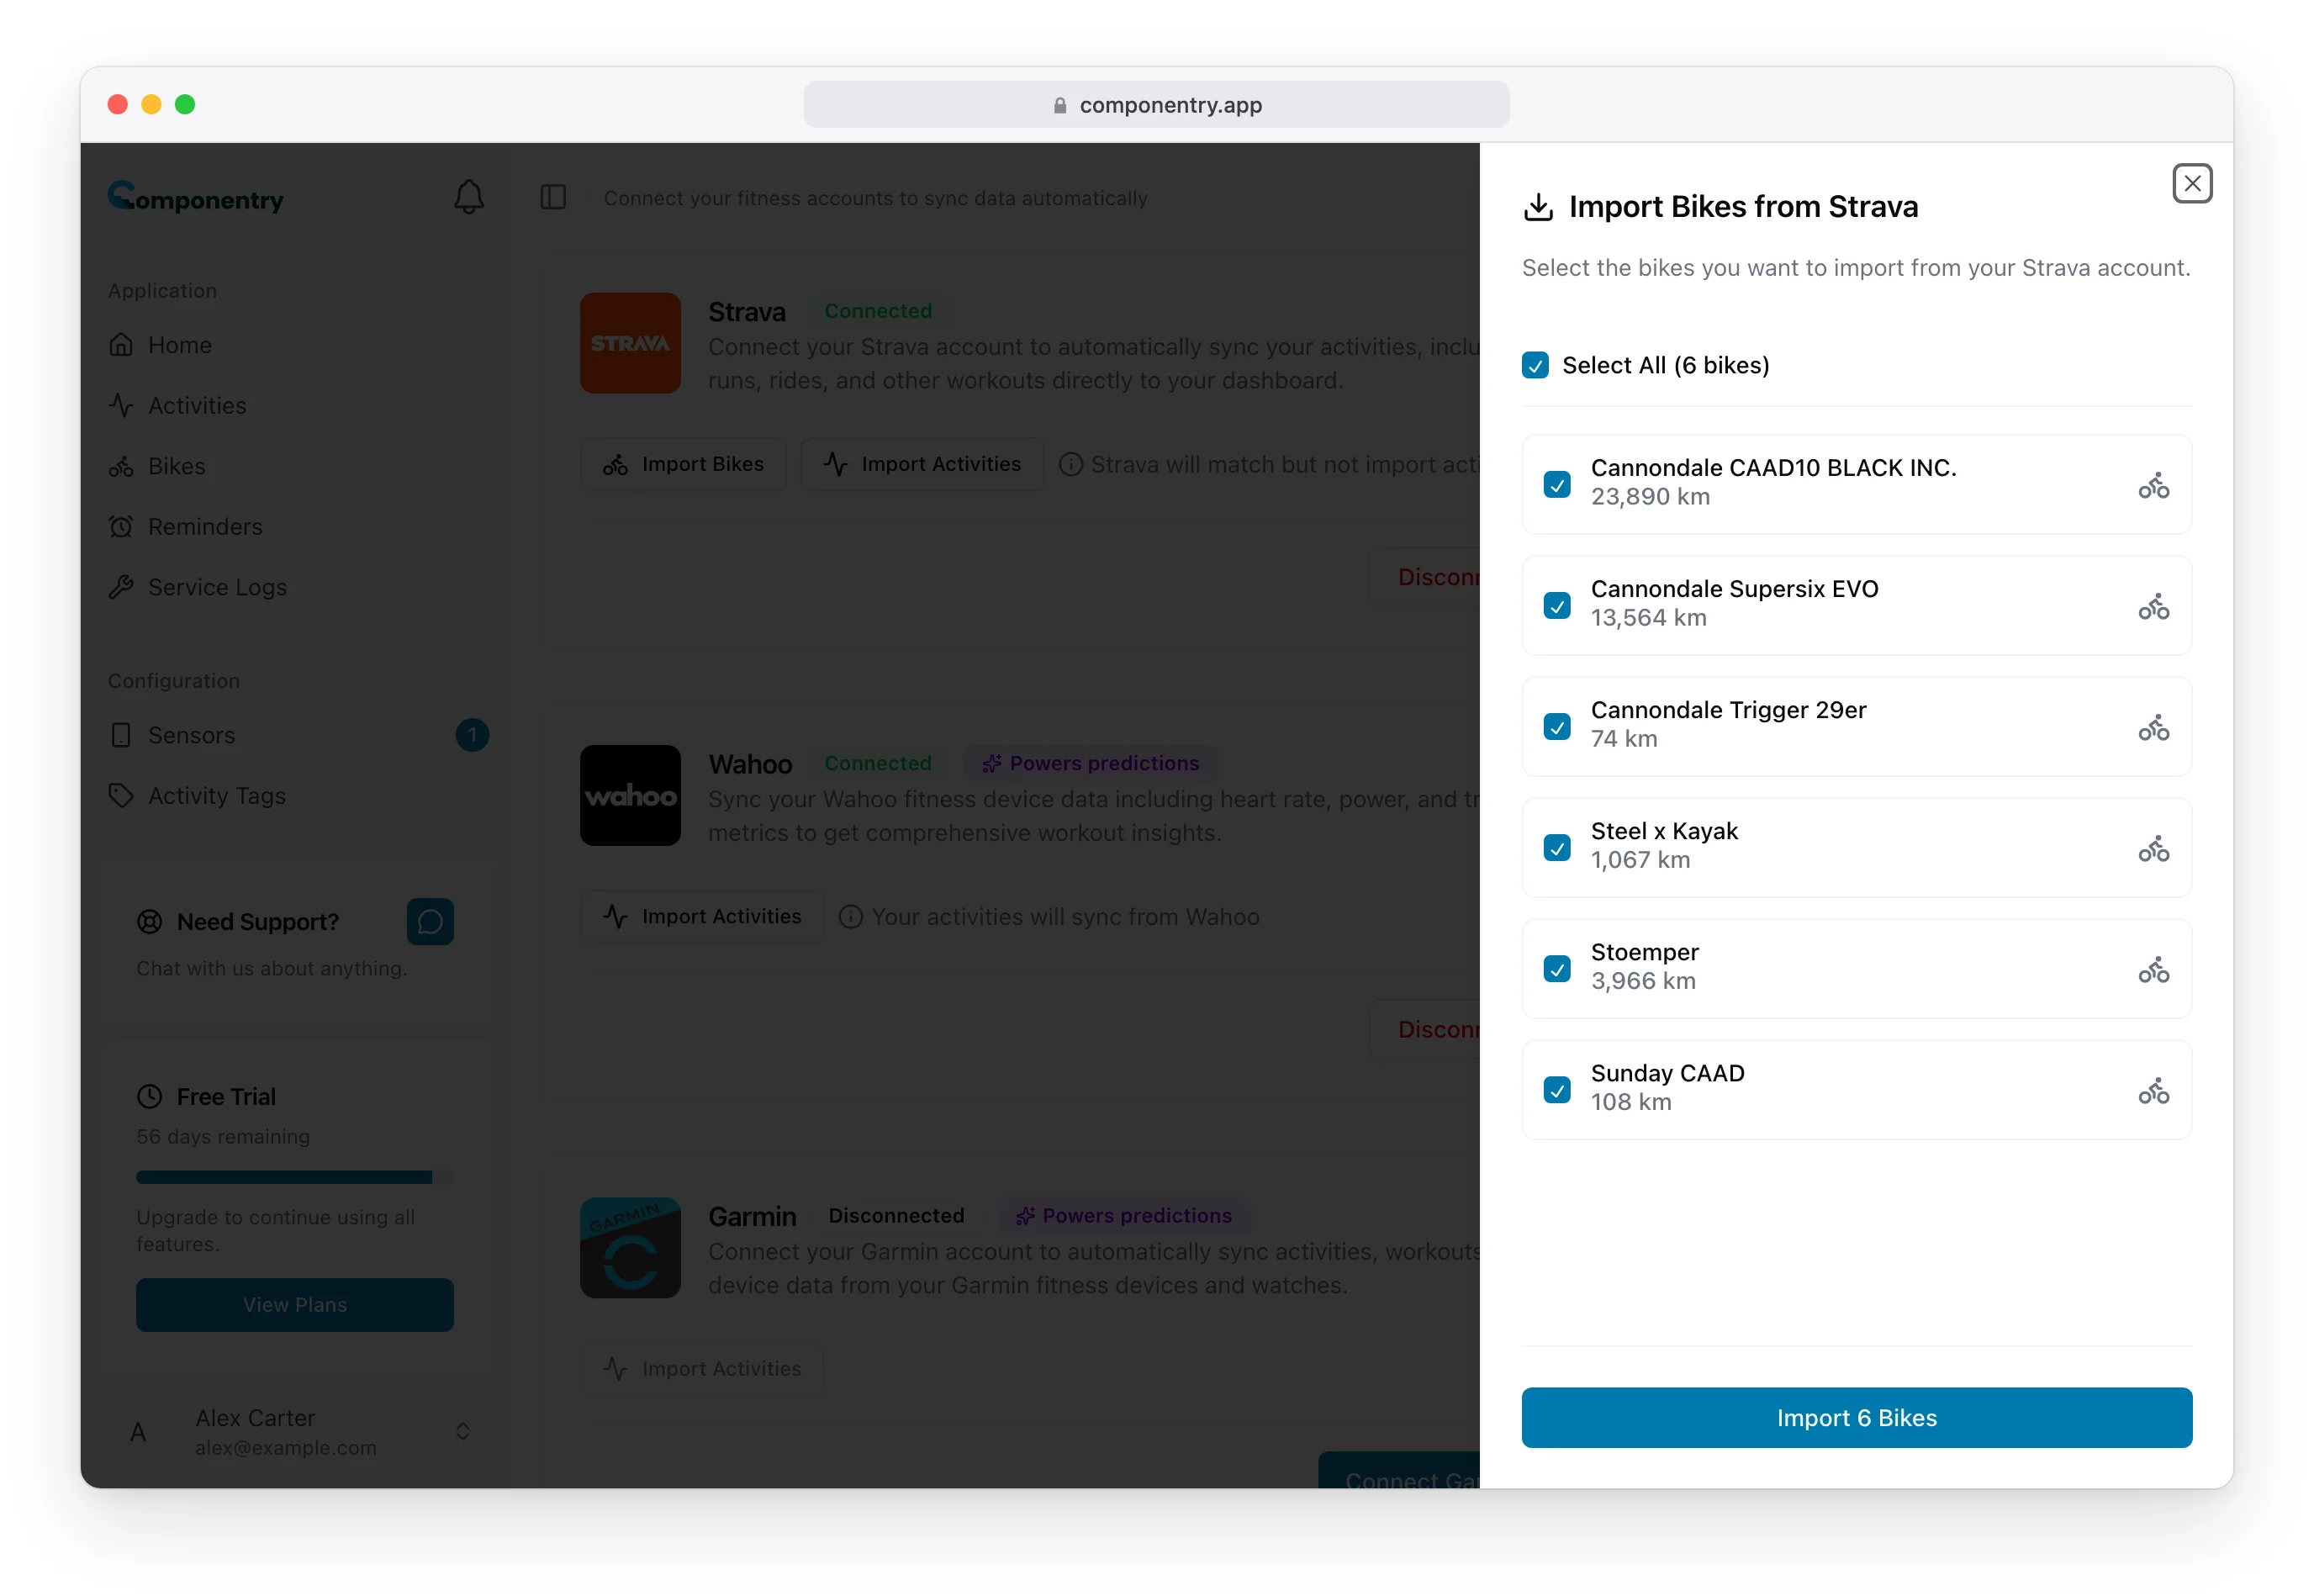
Task: Click bike icon on Trigger 29er row
Action: (x=2153, y=727)
